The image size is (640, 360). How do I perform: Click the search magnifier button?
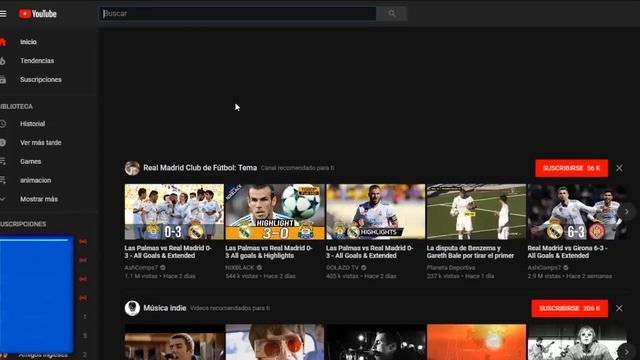[392, 13]
